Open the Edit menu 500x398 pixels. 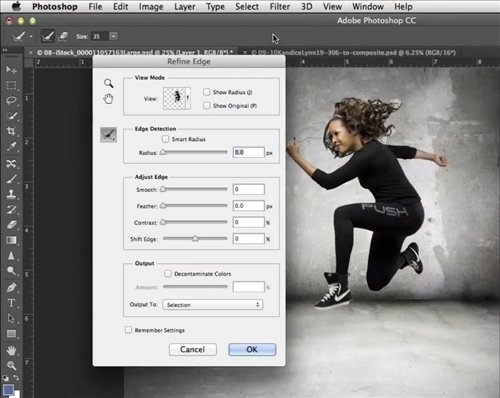121,6
